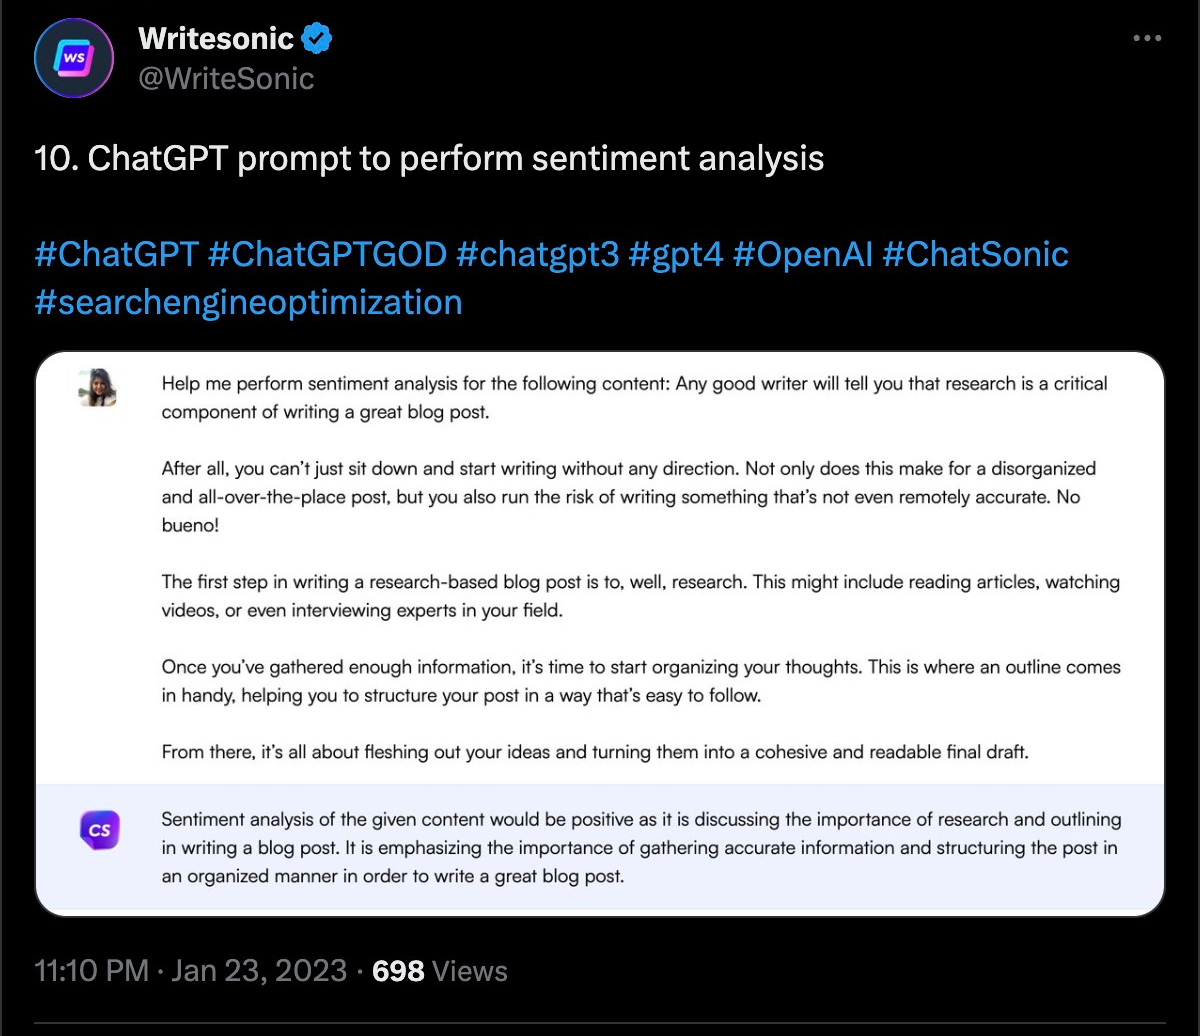Click the purple CS ChatSonic icon
Image resolution: width=1200 pixels, height=1036 pixels.
click(99, 830)
